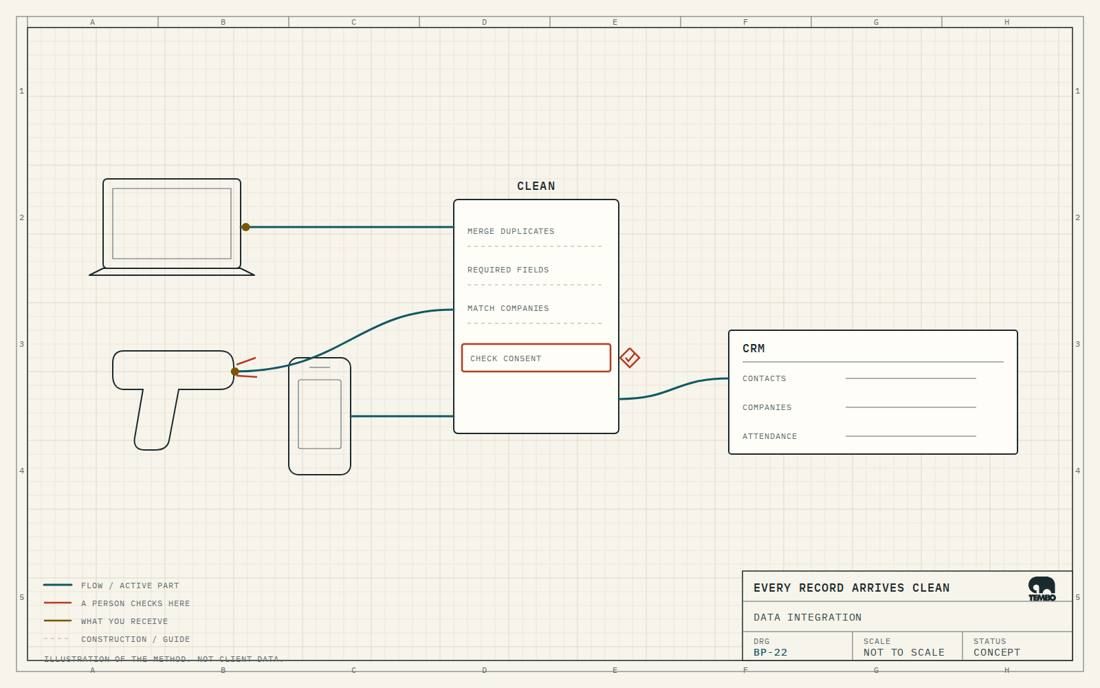Click the ATTENDANCE row in CRM
This screenshot has width=1100, height=688.
click(x=859, y=436)
